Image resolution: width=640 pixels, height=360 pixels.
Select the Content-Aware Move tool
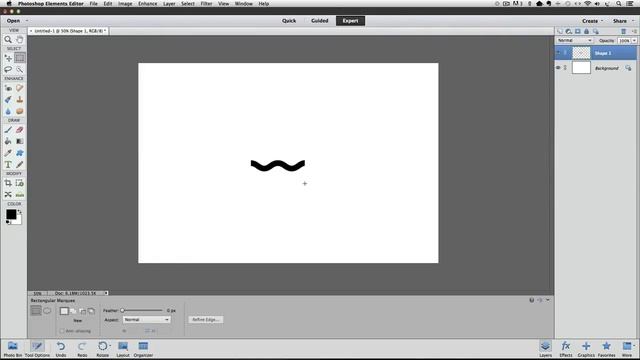[8, 195]
